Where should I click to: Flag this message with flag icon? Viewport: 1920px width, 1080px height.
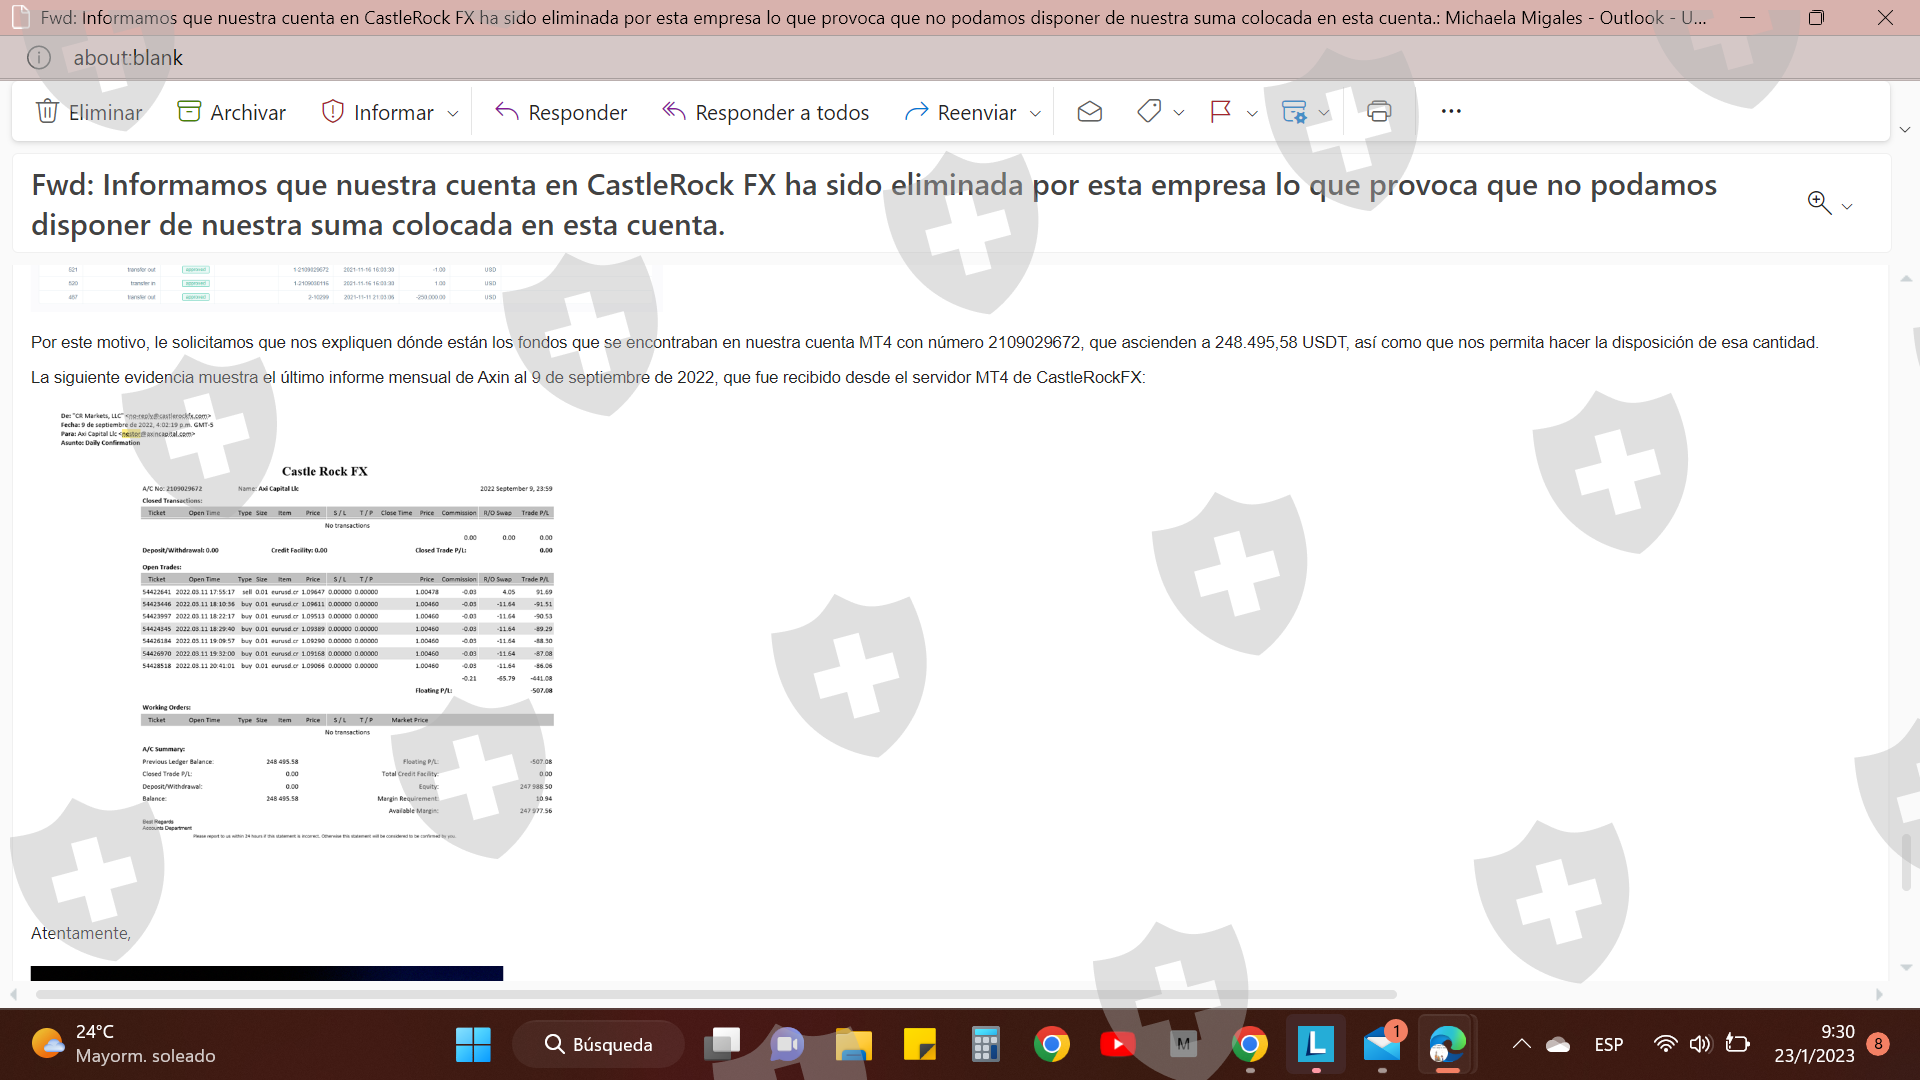[x=1220, y=111]
